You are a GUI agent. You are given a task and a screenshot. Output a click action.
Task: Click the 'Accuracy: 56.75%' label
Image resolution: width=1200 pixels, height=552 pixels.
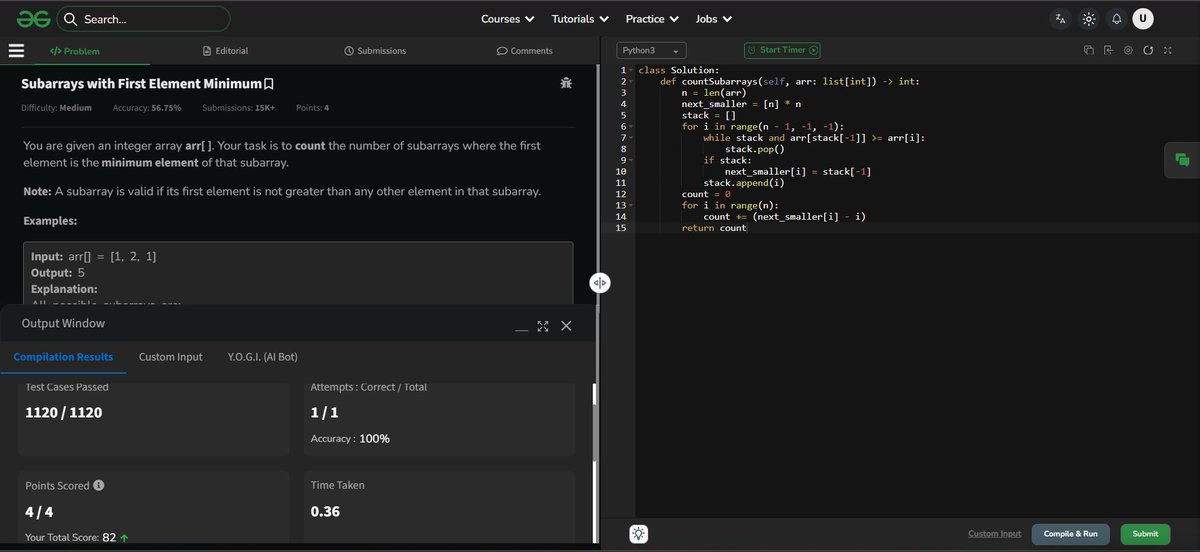[x=147, y=108]
